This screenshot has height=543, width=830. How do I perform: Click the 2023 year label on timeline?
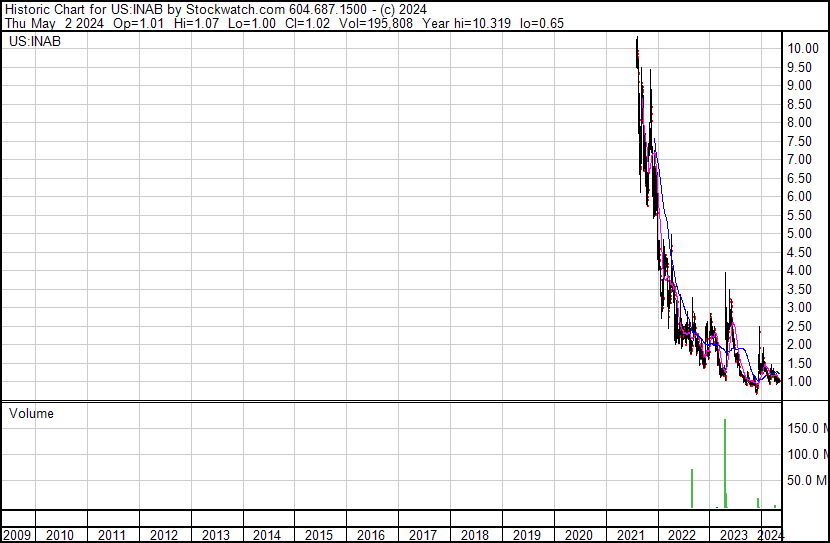pos(733,535)
